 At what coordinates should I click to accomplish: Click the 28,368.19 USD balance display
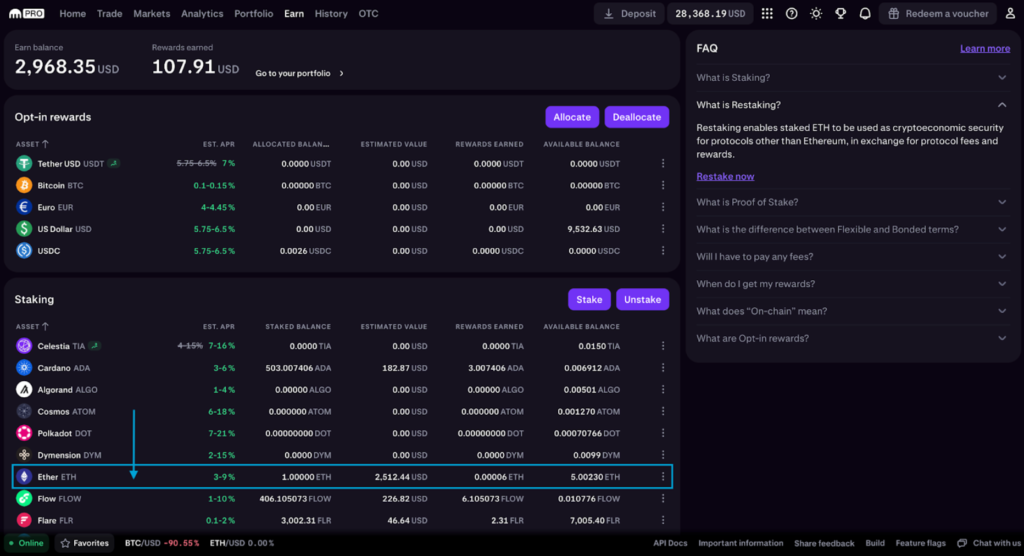710,14
